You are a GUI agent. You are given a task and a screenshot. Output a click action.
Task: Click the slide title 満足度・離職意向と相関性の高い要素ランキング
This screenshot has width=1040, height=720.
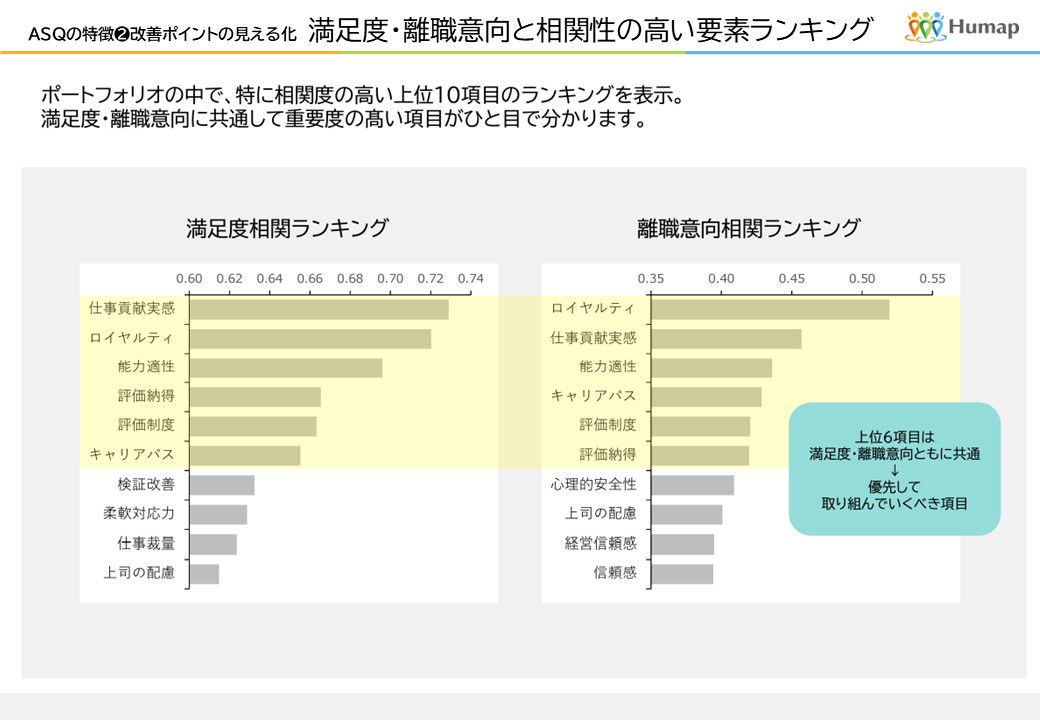click(590, 30)
